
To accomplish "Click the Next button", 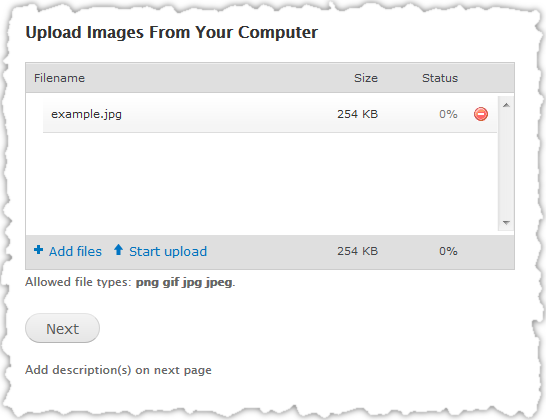I will pyautogui.click(x=62, y=328).
